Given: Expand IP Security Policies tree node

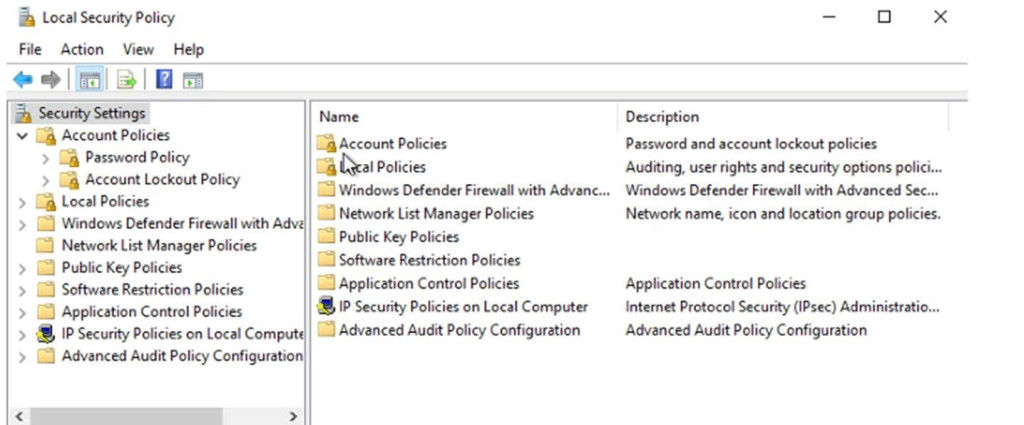Looking at the screenshot, I should (x=22, y=335).
